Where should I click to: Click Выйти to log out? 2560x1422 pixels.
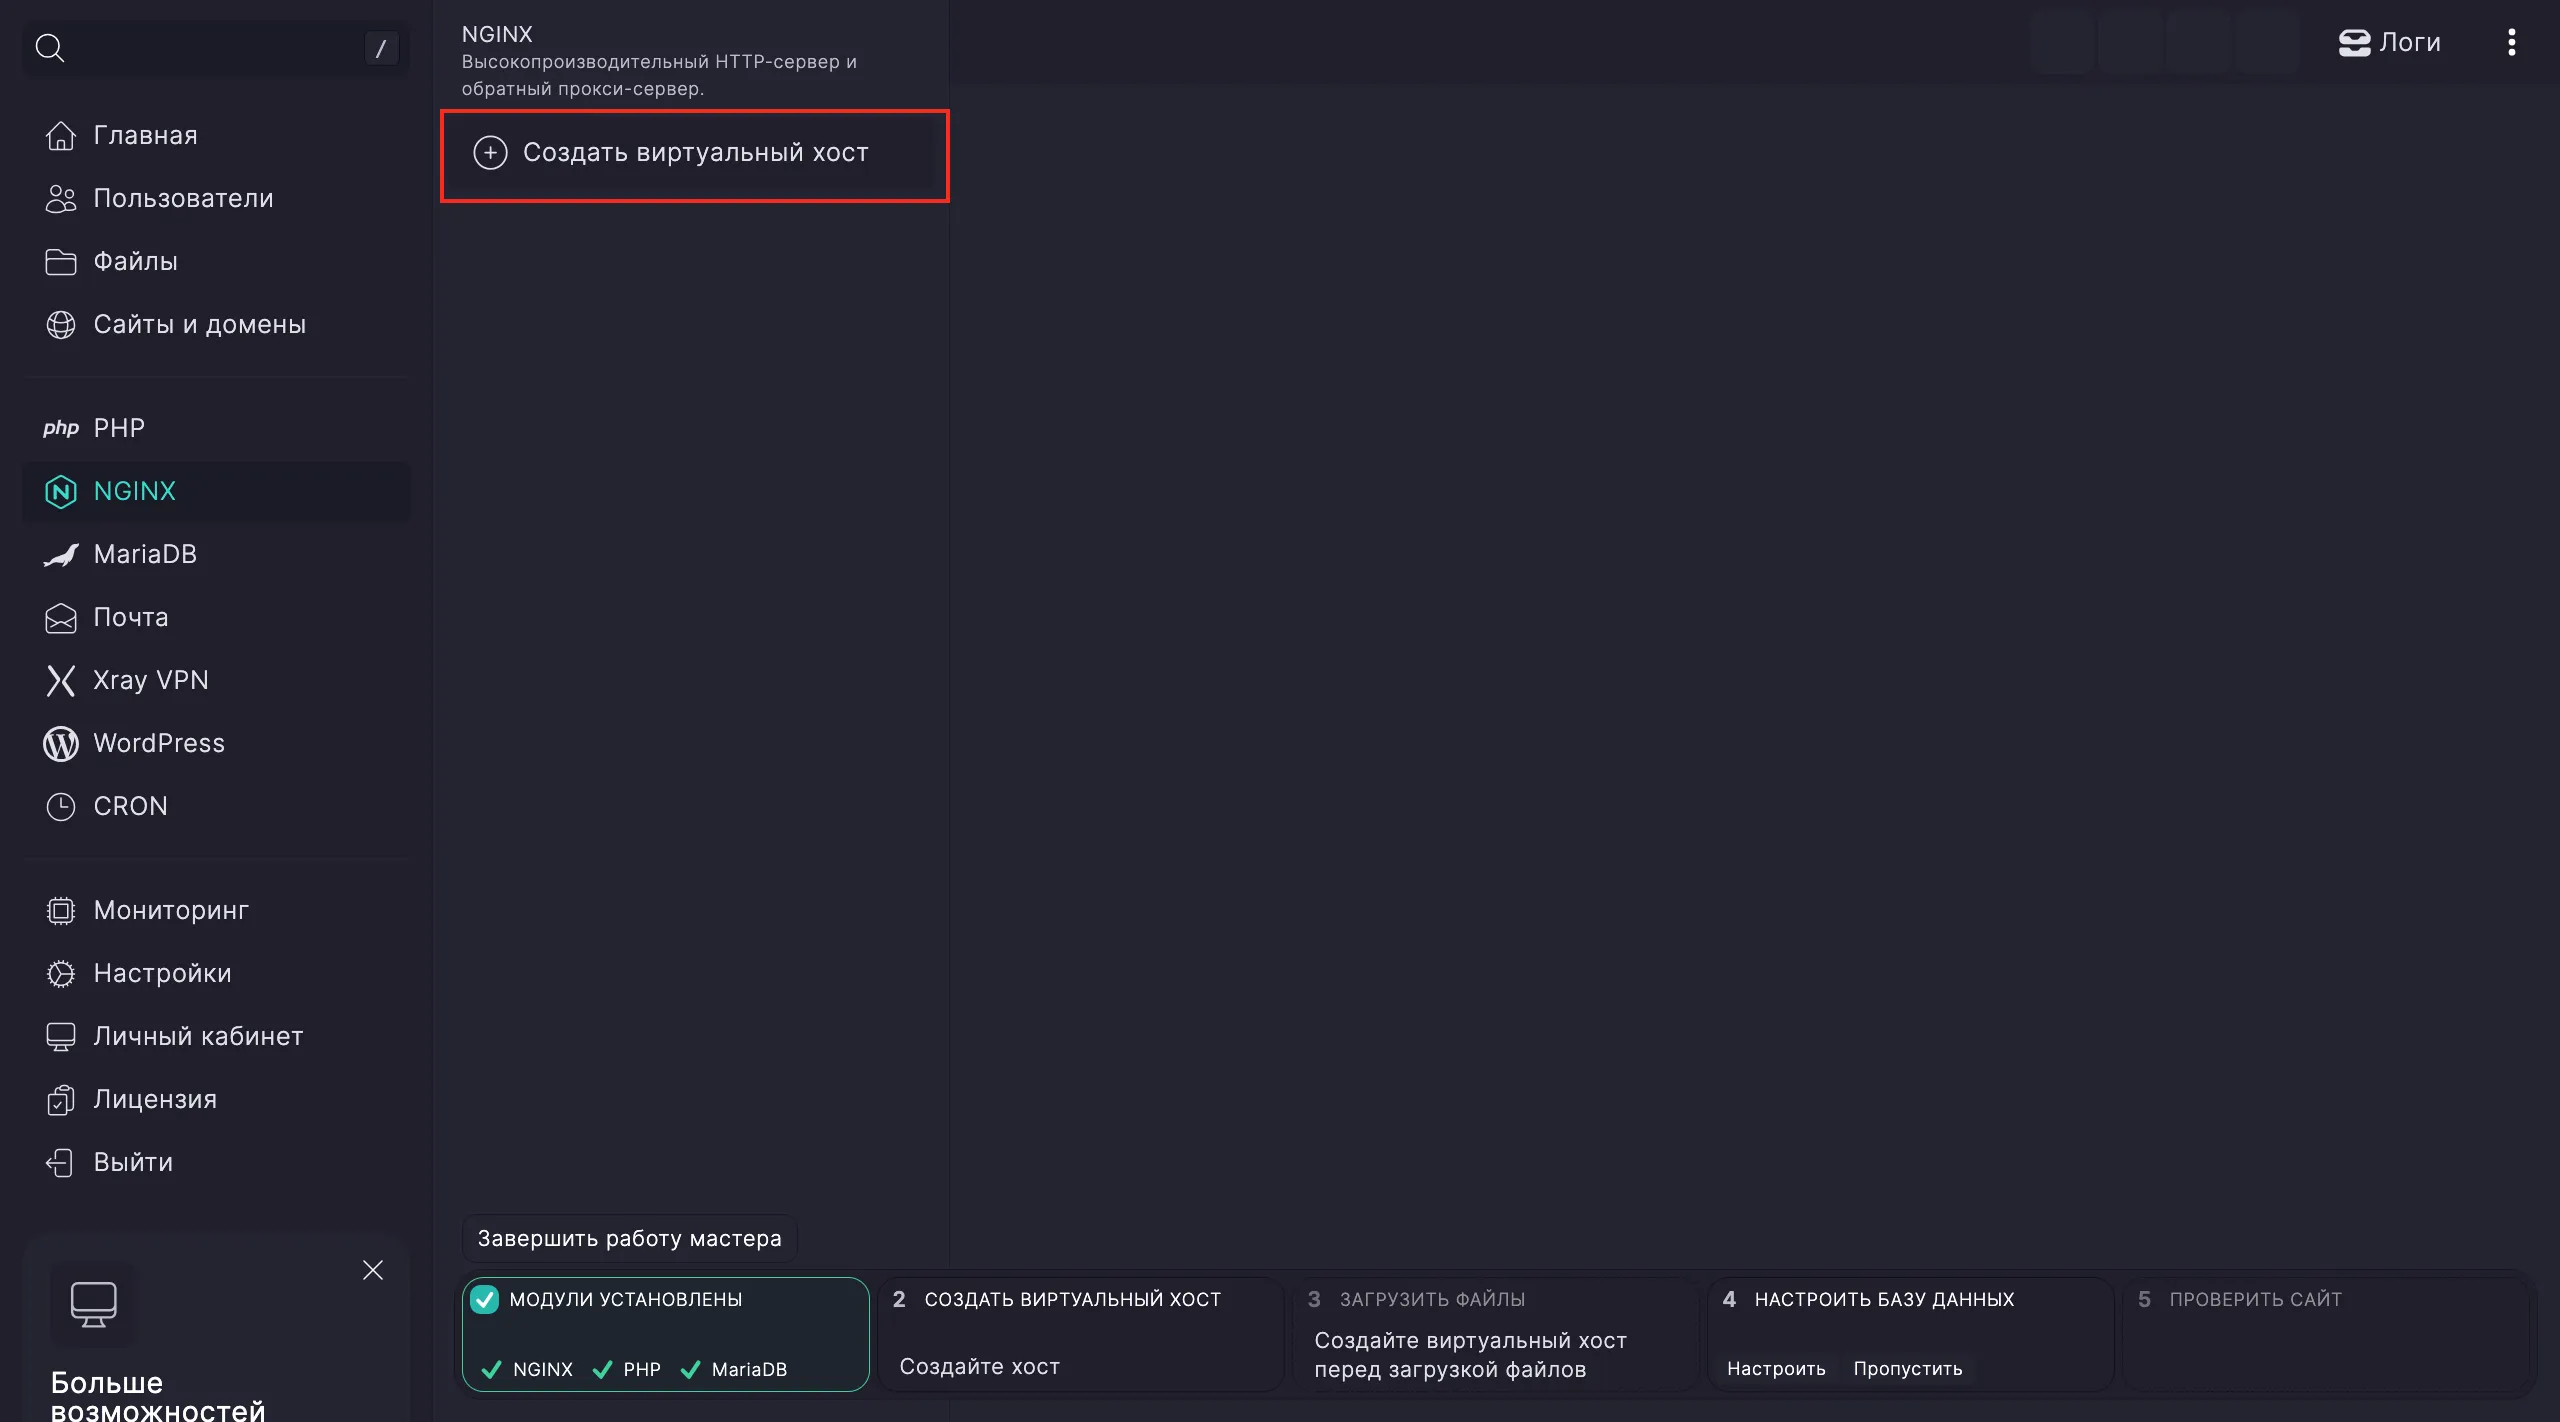coord(216,1162)
